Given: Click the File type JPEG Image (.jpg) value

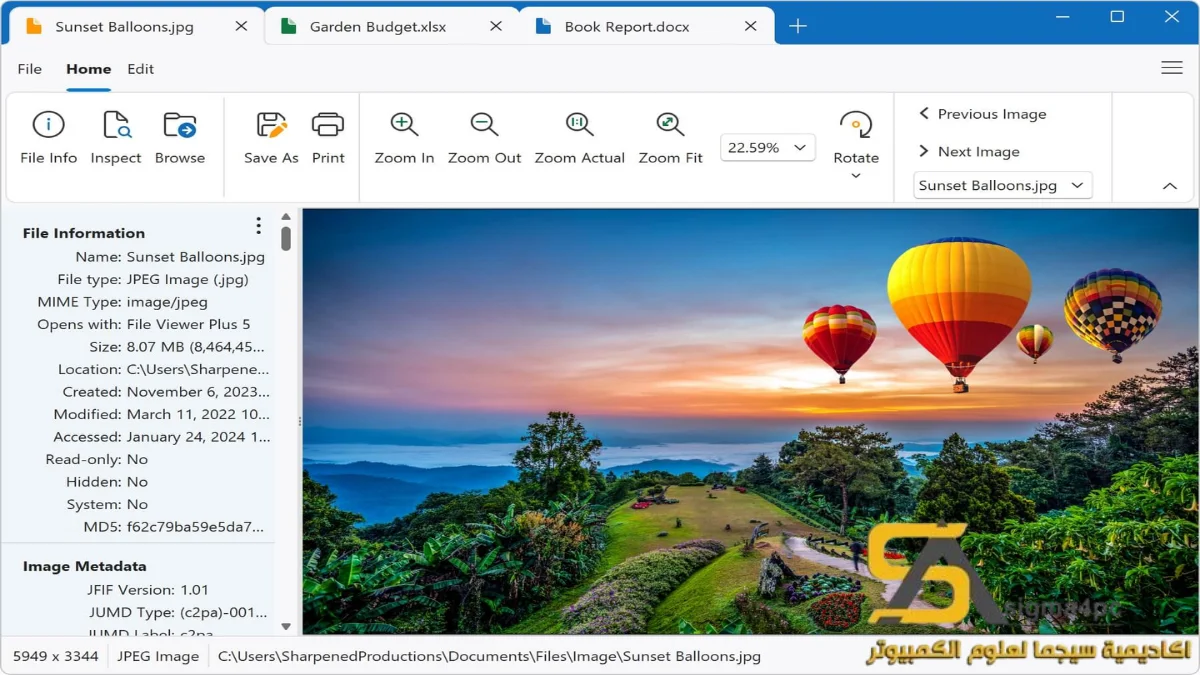Looking at the screenshot, I should pos(188,280).
